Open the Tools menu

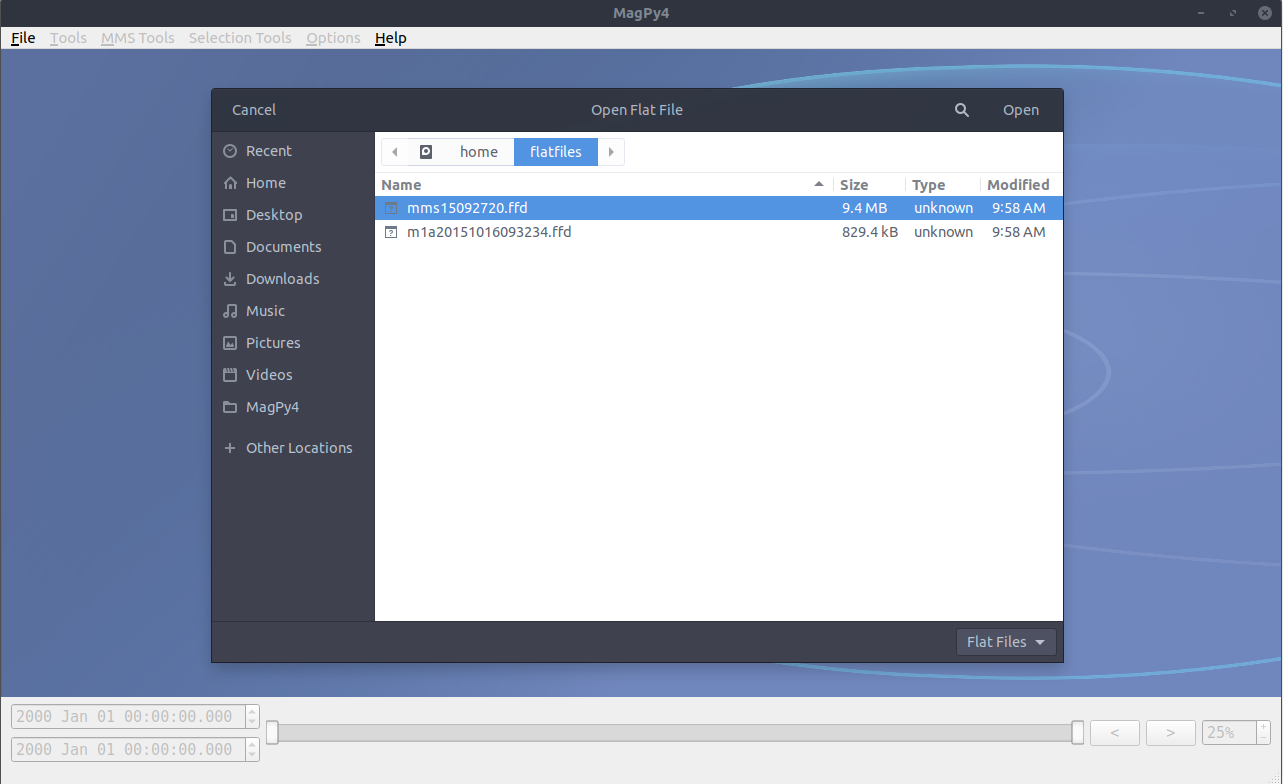(69, 38)
